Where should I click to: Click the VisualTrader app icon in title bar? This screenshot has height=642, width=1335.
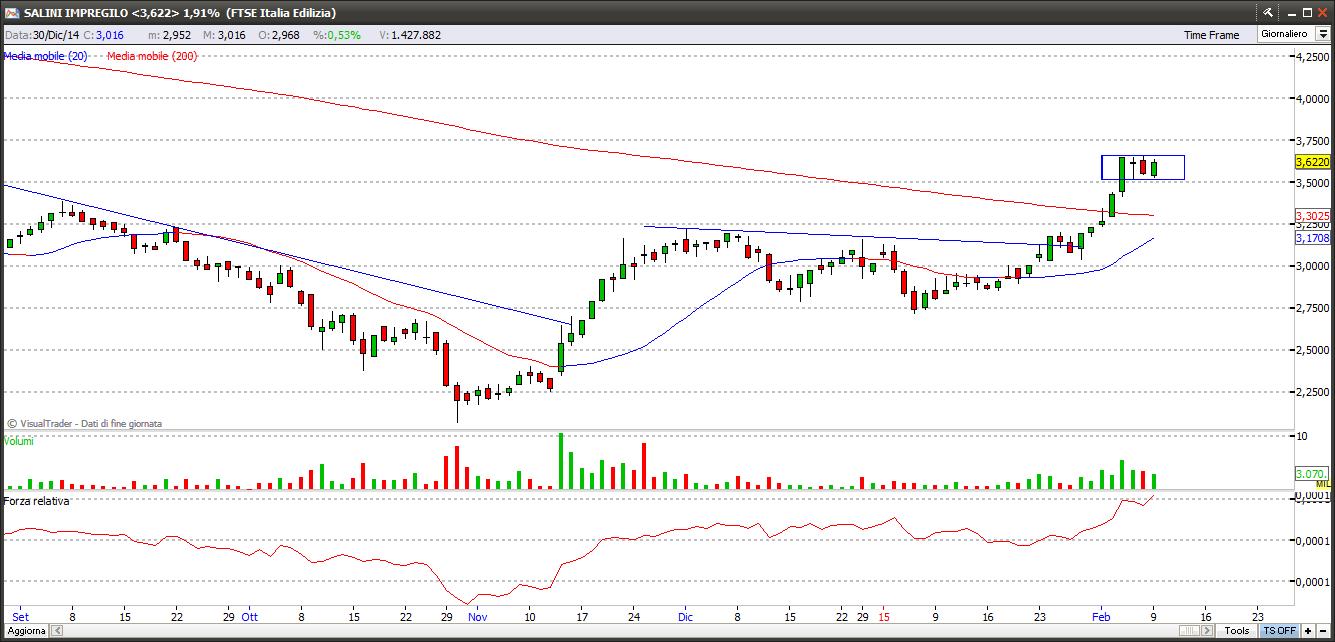[10, 12]
